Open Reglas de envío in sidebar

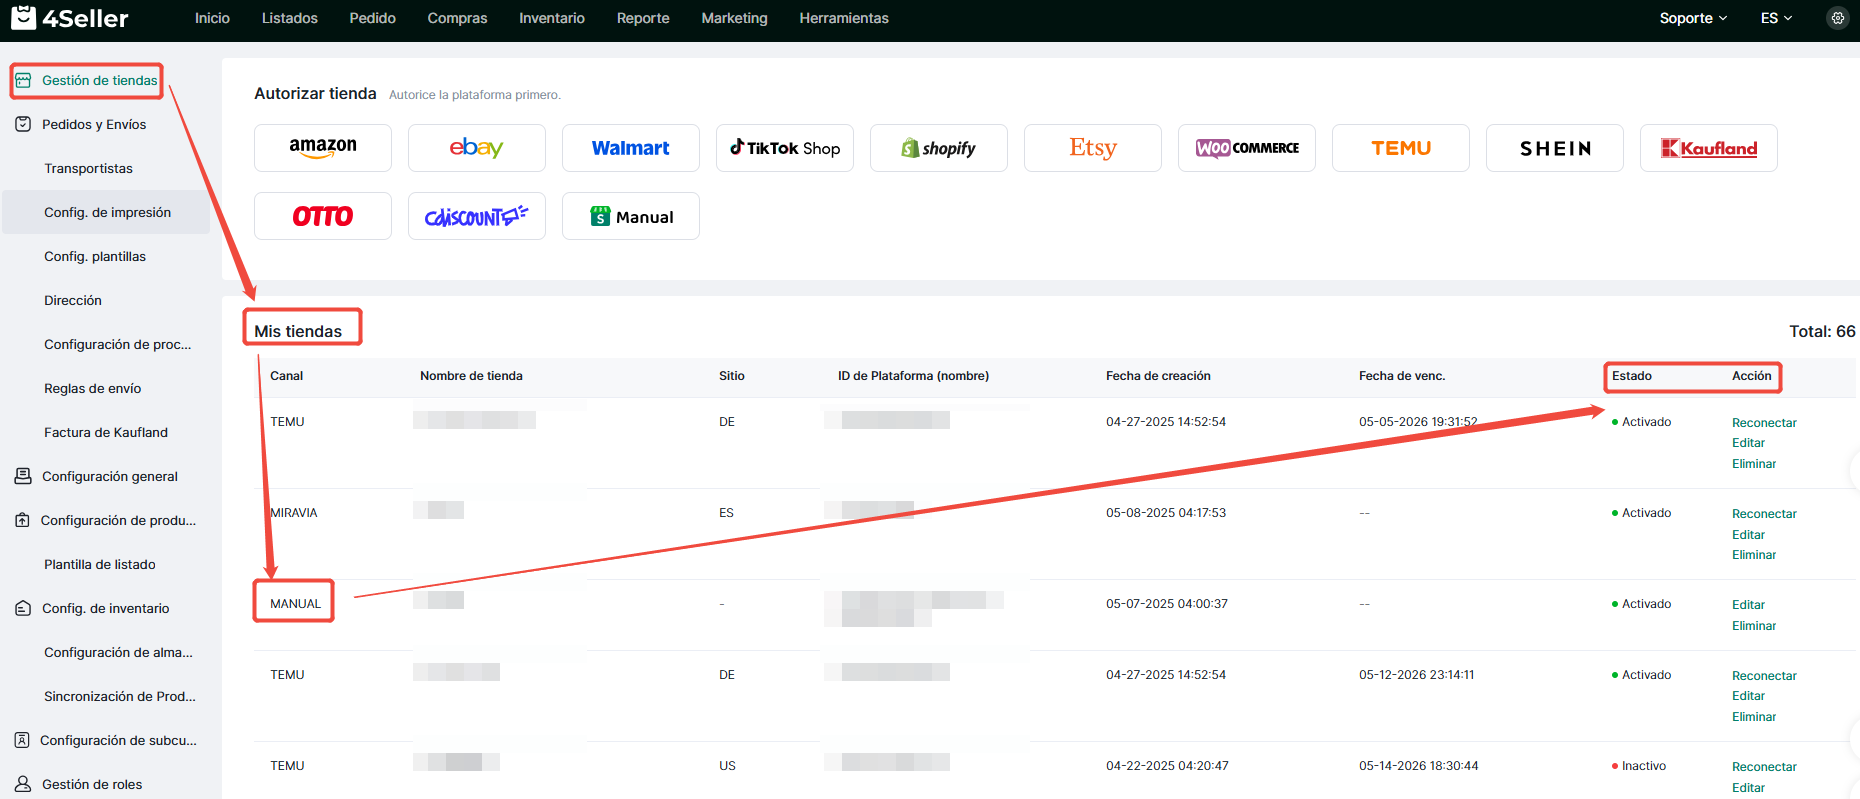click(x=92, y=388)
